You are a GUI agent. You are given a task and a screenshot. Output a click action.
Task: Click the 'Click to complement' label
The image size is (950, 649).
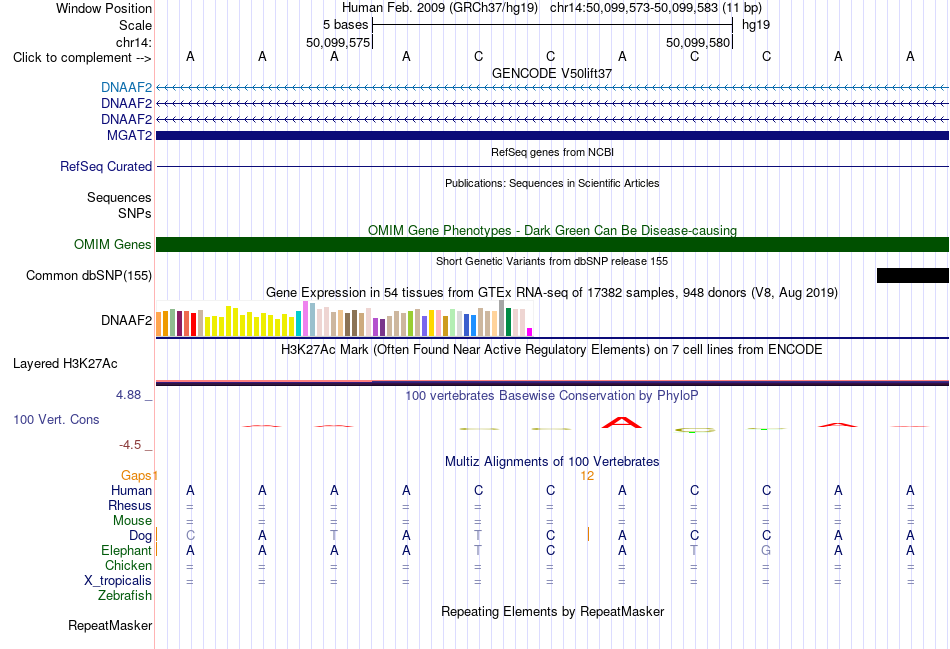82,58
